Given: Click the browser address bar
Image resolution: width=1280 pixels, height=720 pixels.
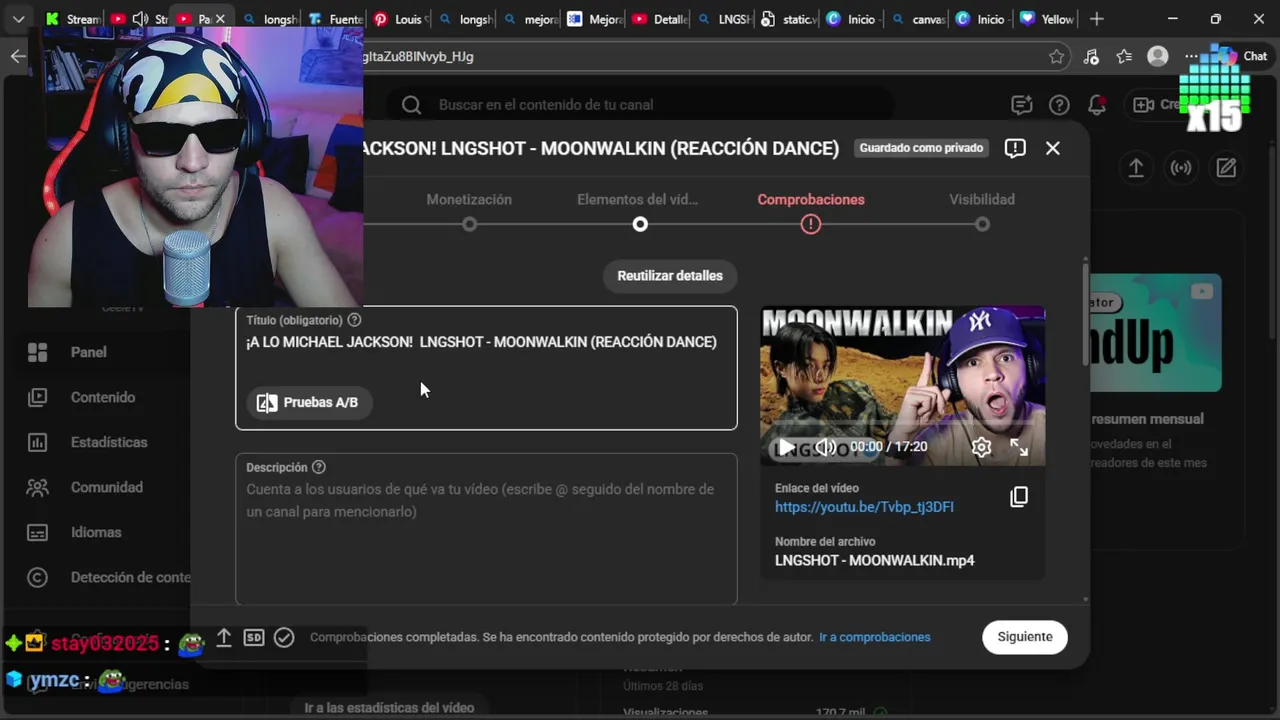Looking at the screenshot, I should [x=700, y=57].
